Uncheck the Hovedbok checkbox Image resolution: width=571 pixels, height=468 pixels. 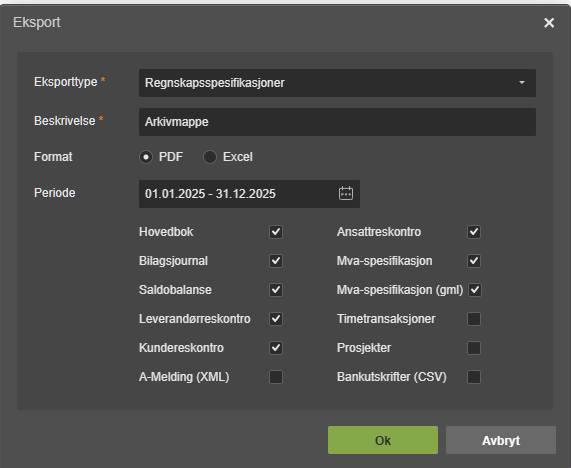pos(276,232)
